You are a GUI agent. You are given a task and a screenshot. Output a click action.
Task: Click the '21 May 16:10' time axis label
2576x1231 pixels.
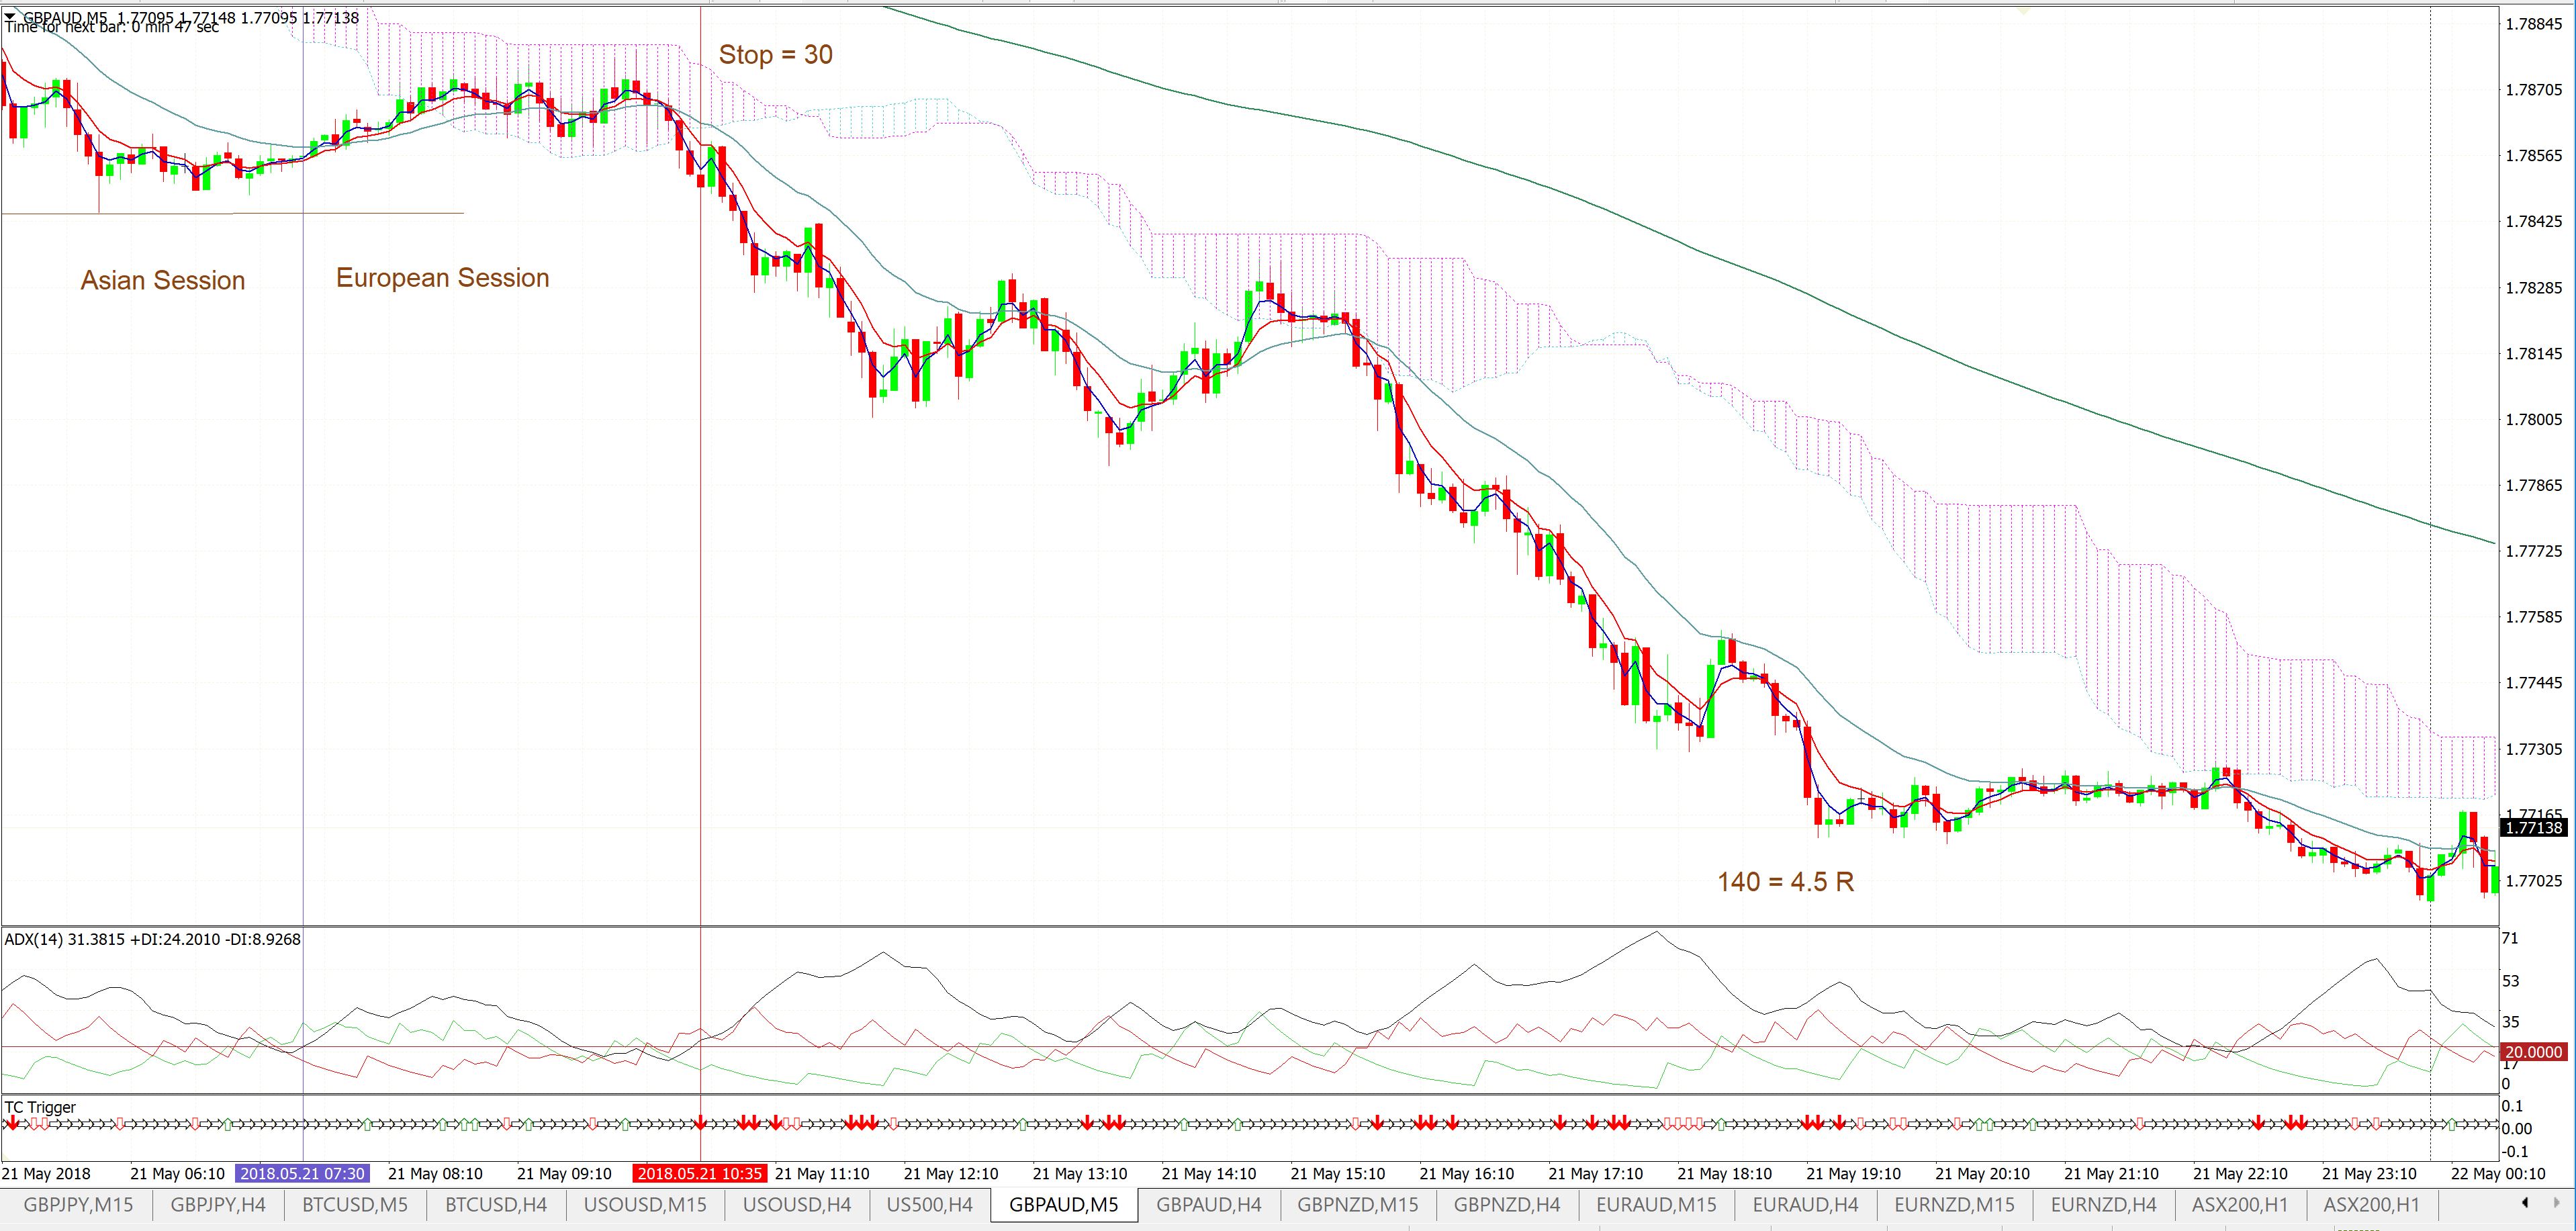pyautogui.click(x=1467, y=1173)
